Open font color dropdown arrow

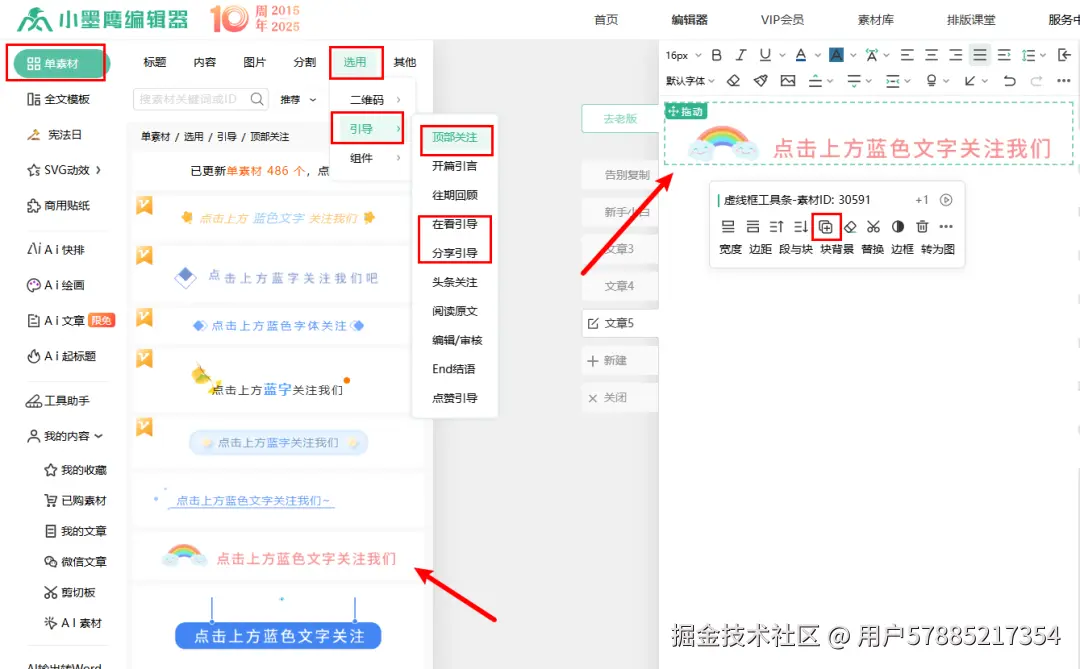[818, 55]
